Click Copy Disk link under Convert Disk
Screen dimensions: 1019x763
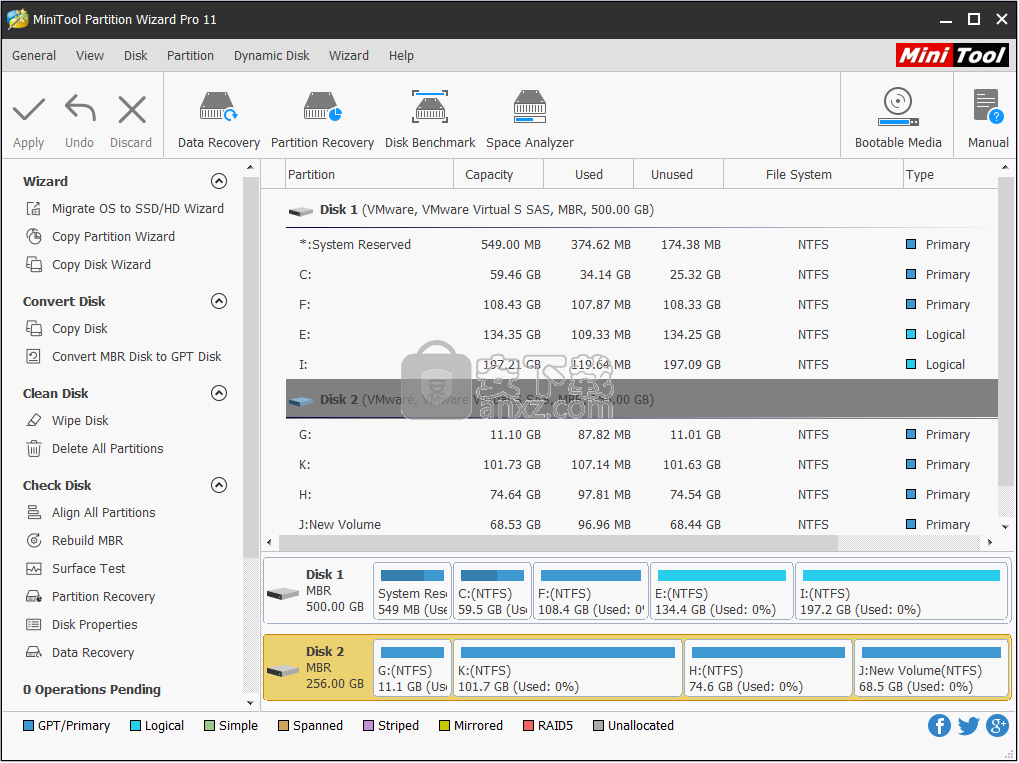pos(80,329)
